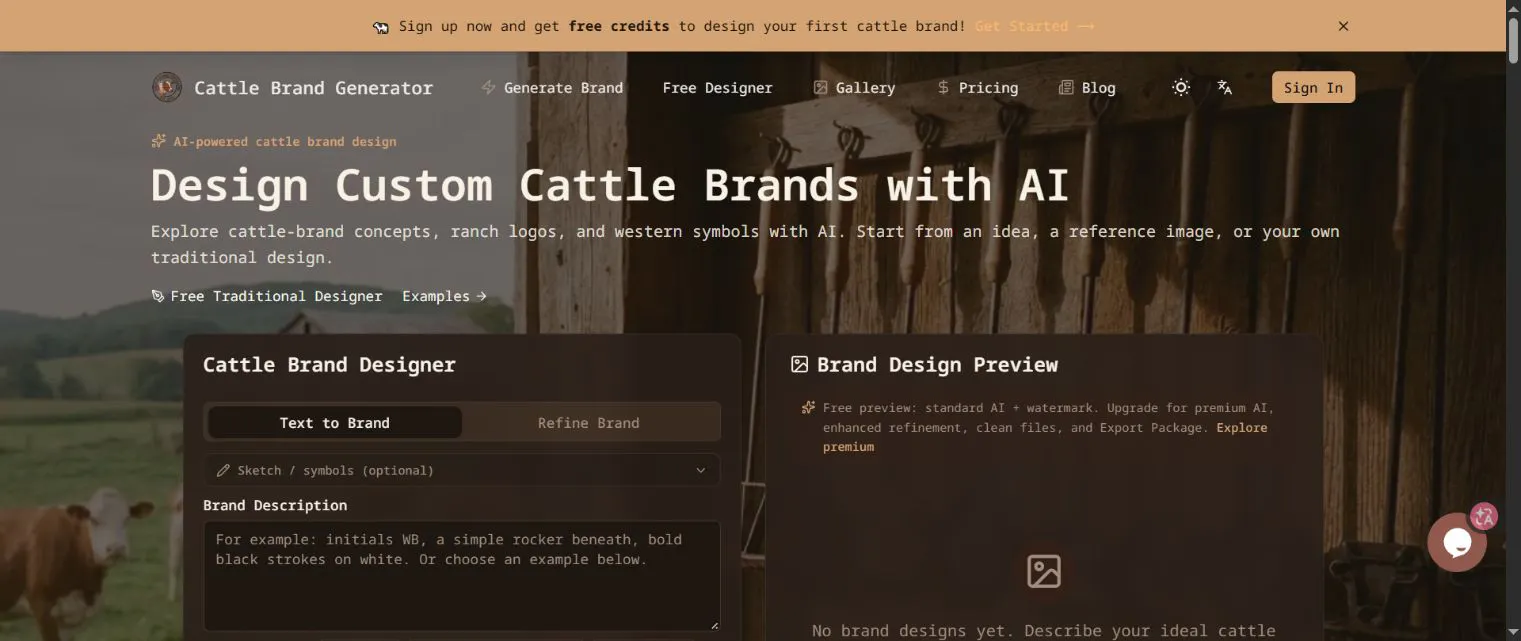Click the sparkle icon by AI-powered cattle brand design

click(x=158, y=141)
